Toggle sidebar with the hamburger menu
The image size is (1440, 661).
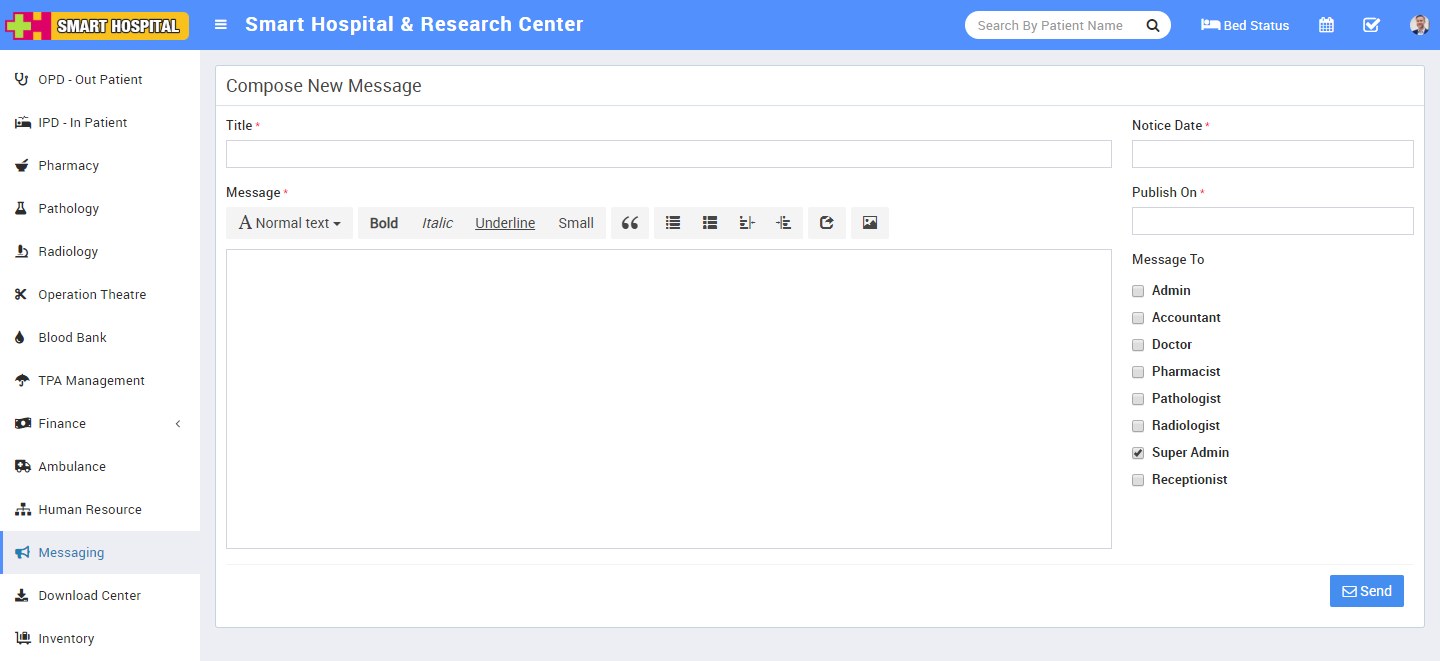[221, 25]
